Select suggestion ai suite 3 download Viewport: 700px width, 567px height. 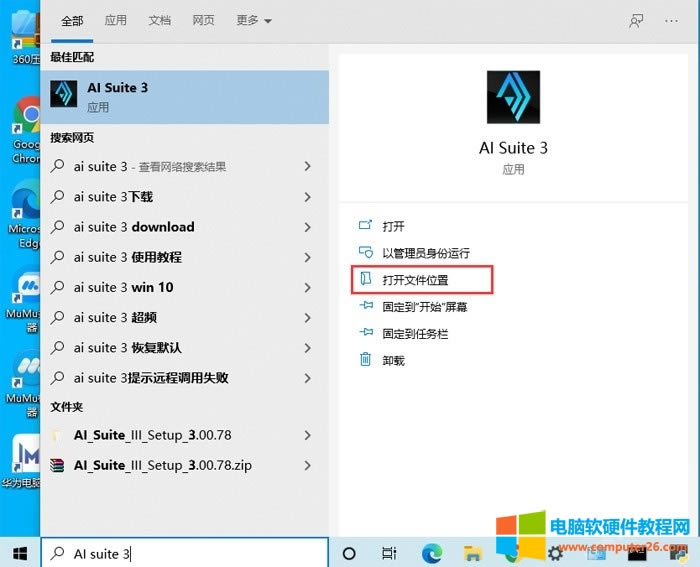185,227
